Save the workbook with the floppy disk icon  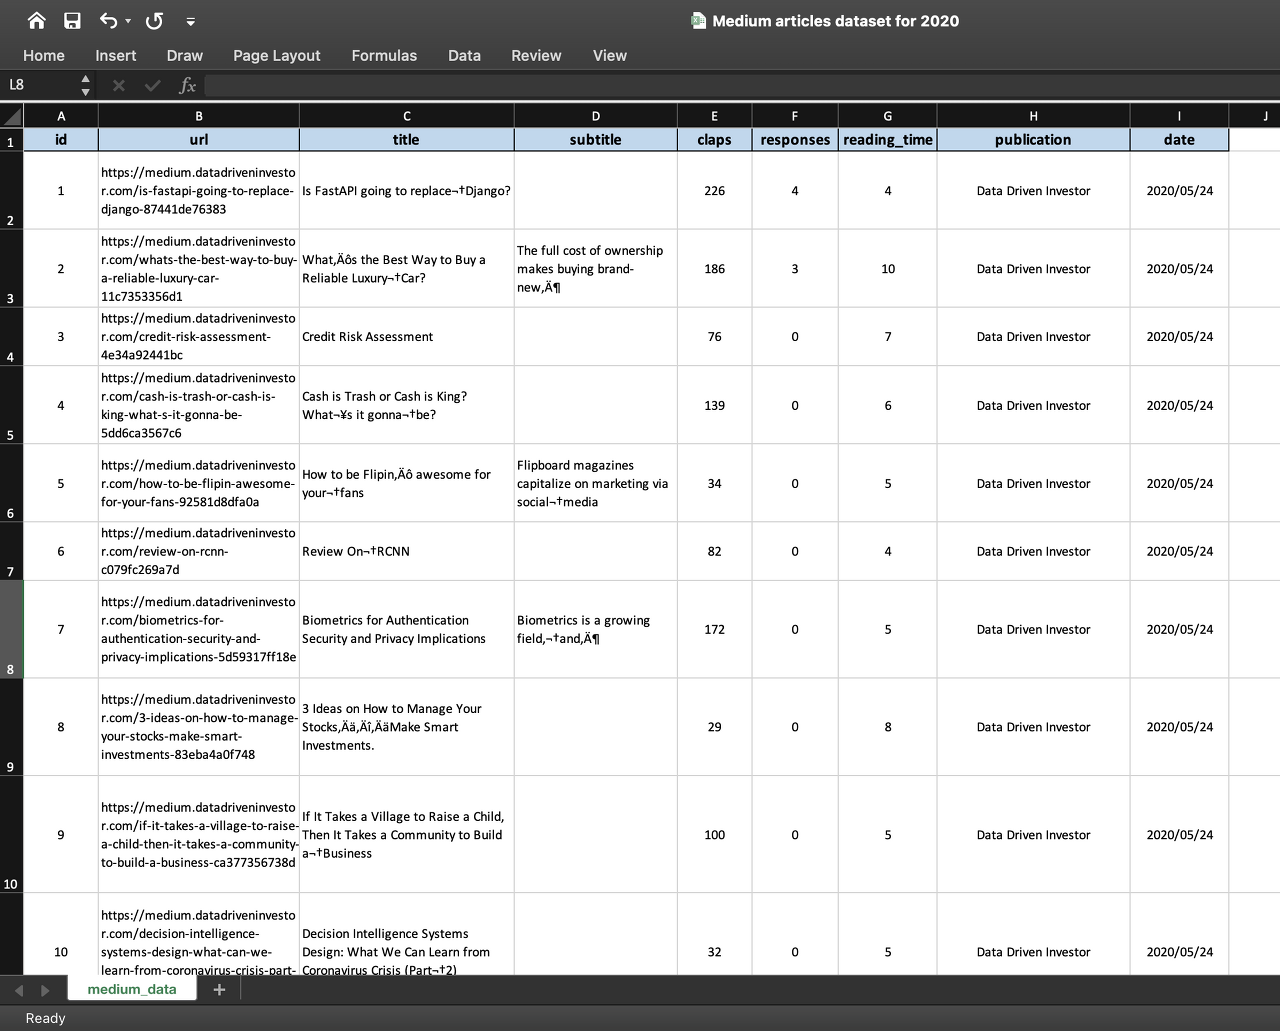pyautogui.click(x=72, y=21)
